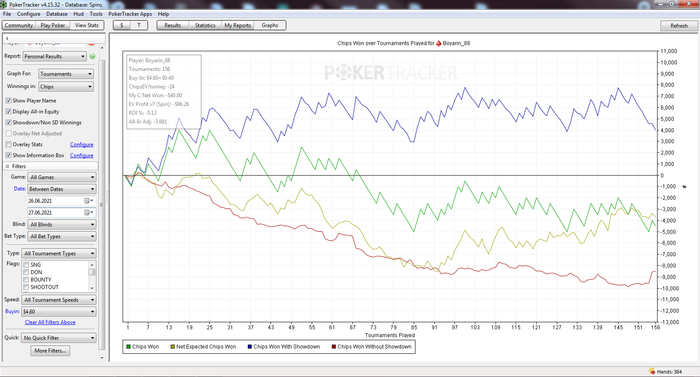Screen dimensions: 700x377
Task: Open the calendar picker for 27.06.2021
Action: 88,213
